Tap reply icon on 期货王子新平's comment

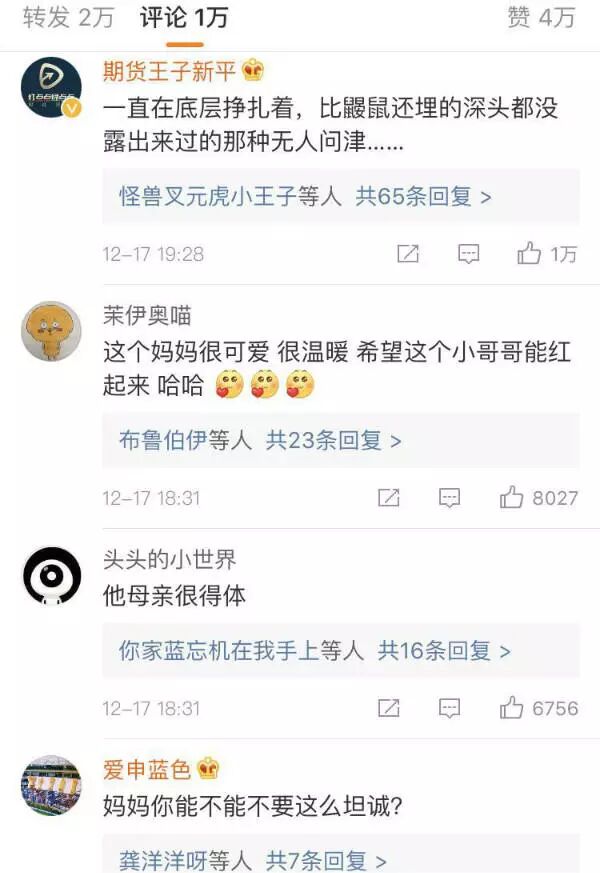point(468,254)
